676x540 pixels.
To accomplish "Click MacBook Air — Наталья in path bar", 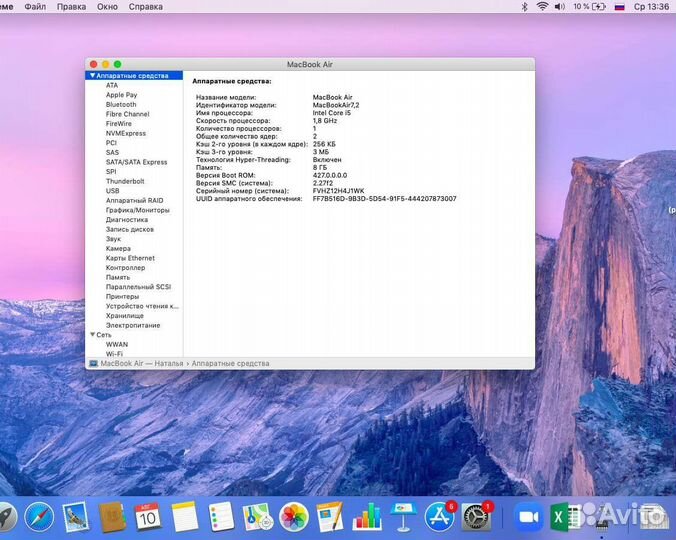I will pyautogui.click(x=141, y=363).
